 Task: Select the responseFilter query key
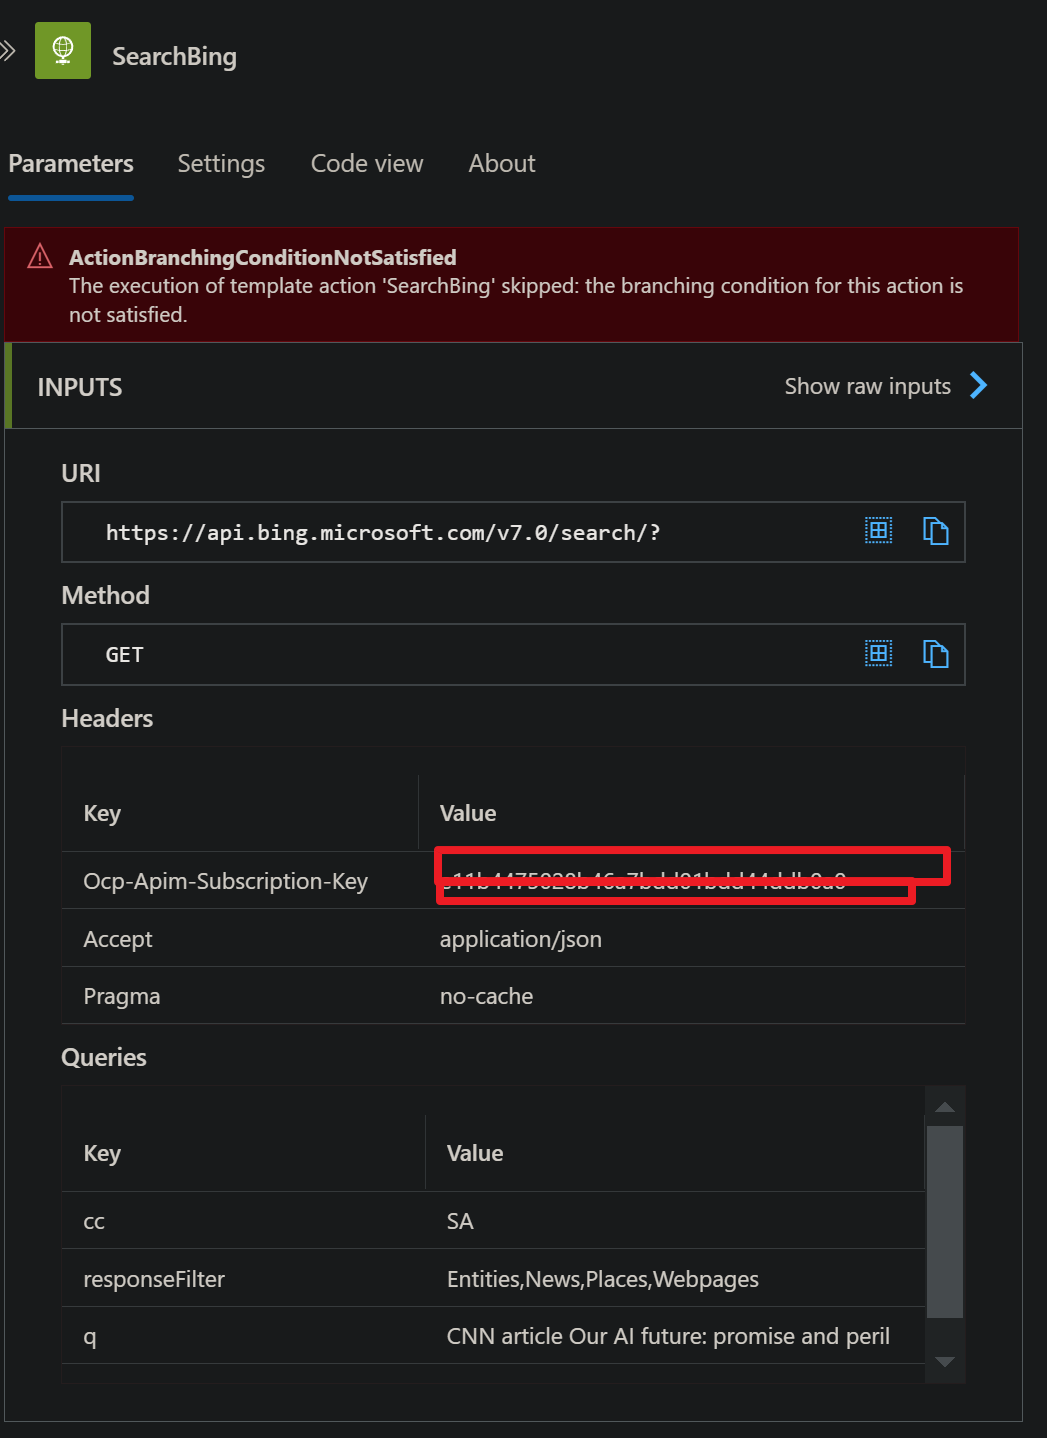[154, 1279]
